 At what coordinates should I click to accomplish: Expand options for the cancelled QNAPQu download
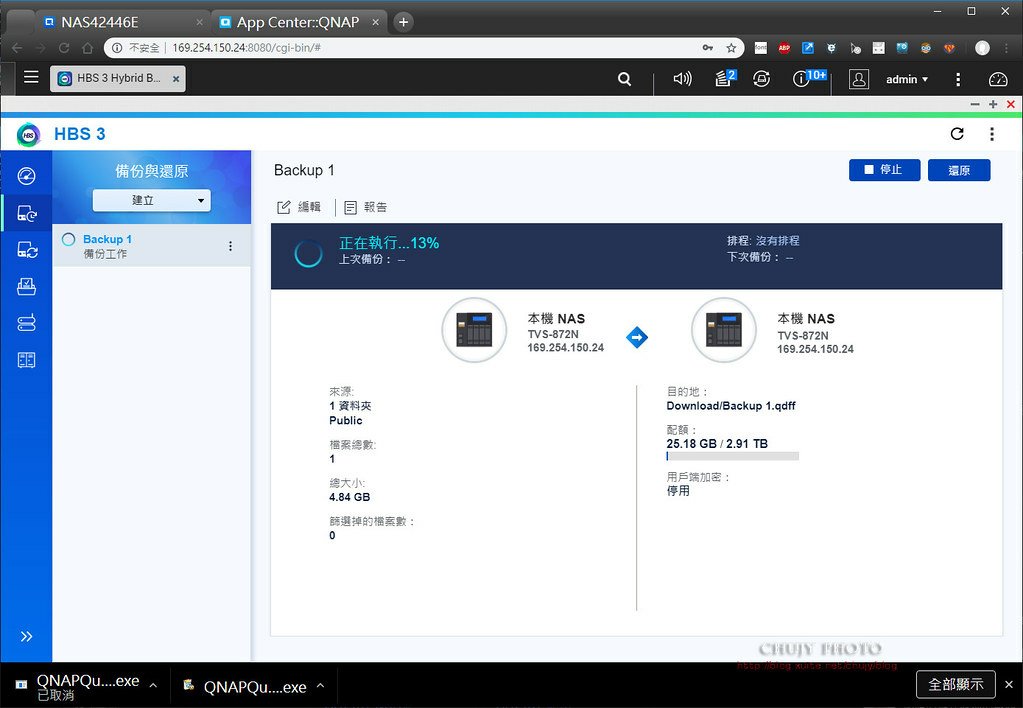pyautogui.click(x=153, y=685)
